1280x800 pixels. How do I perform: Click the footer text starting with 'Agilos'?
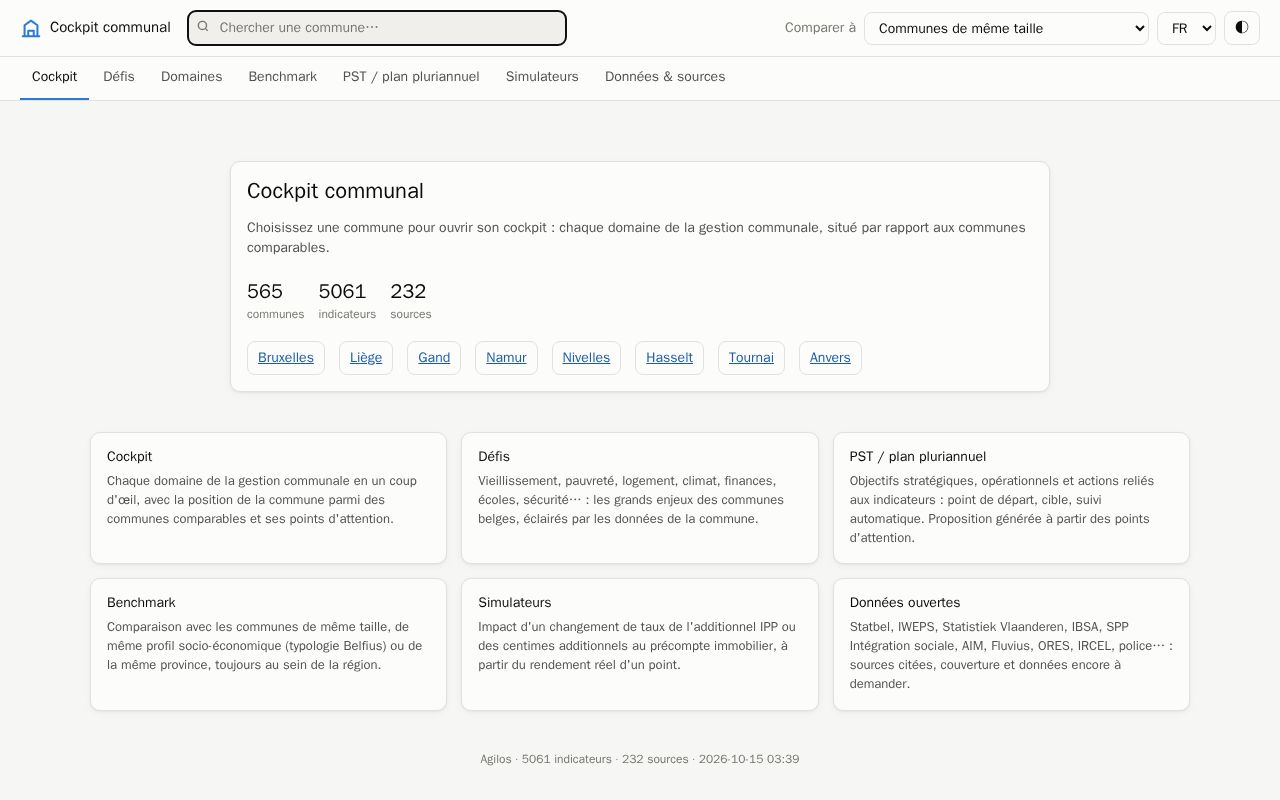pyautogui.click(x=640, y=759)
